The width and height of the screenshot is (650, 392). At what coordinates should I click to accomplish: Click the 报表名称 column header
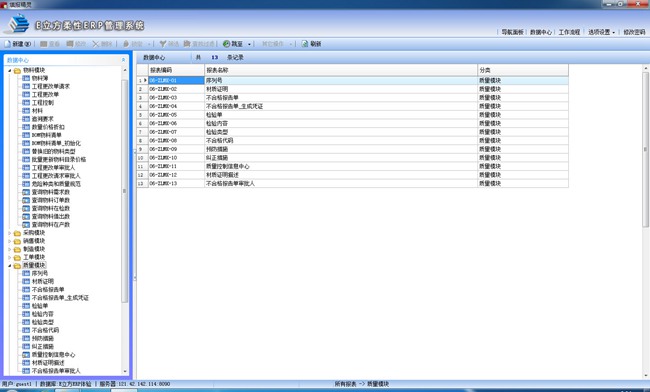pos(341,70)
